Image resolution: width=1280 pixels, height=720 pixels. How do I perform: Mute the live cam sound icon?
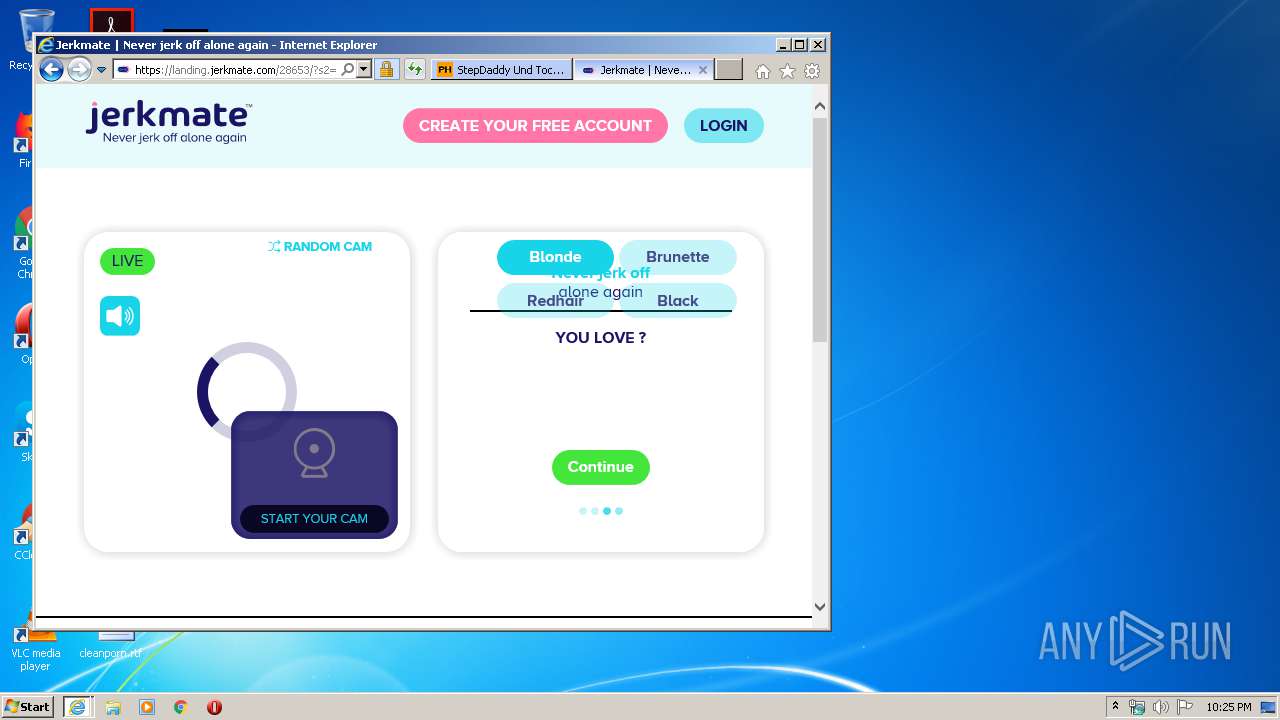click(x=120, y=316)
